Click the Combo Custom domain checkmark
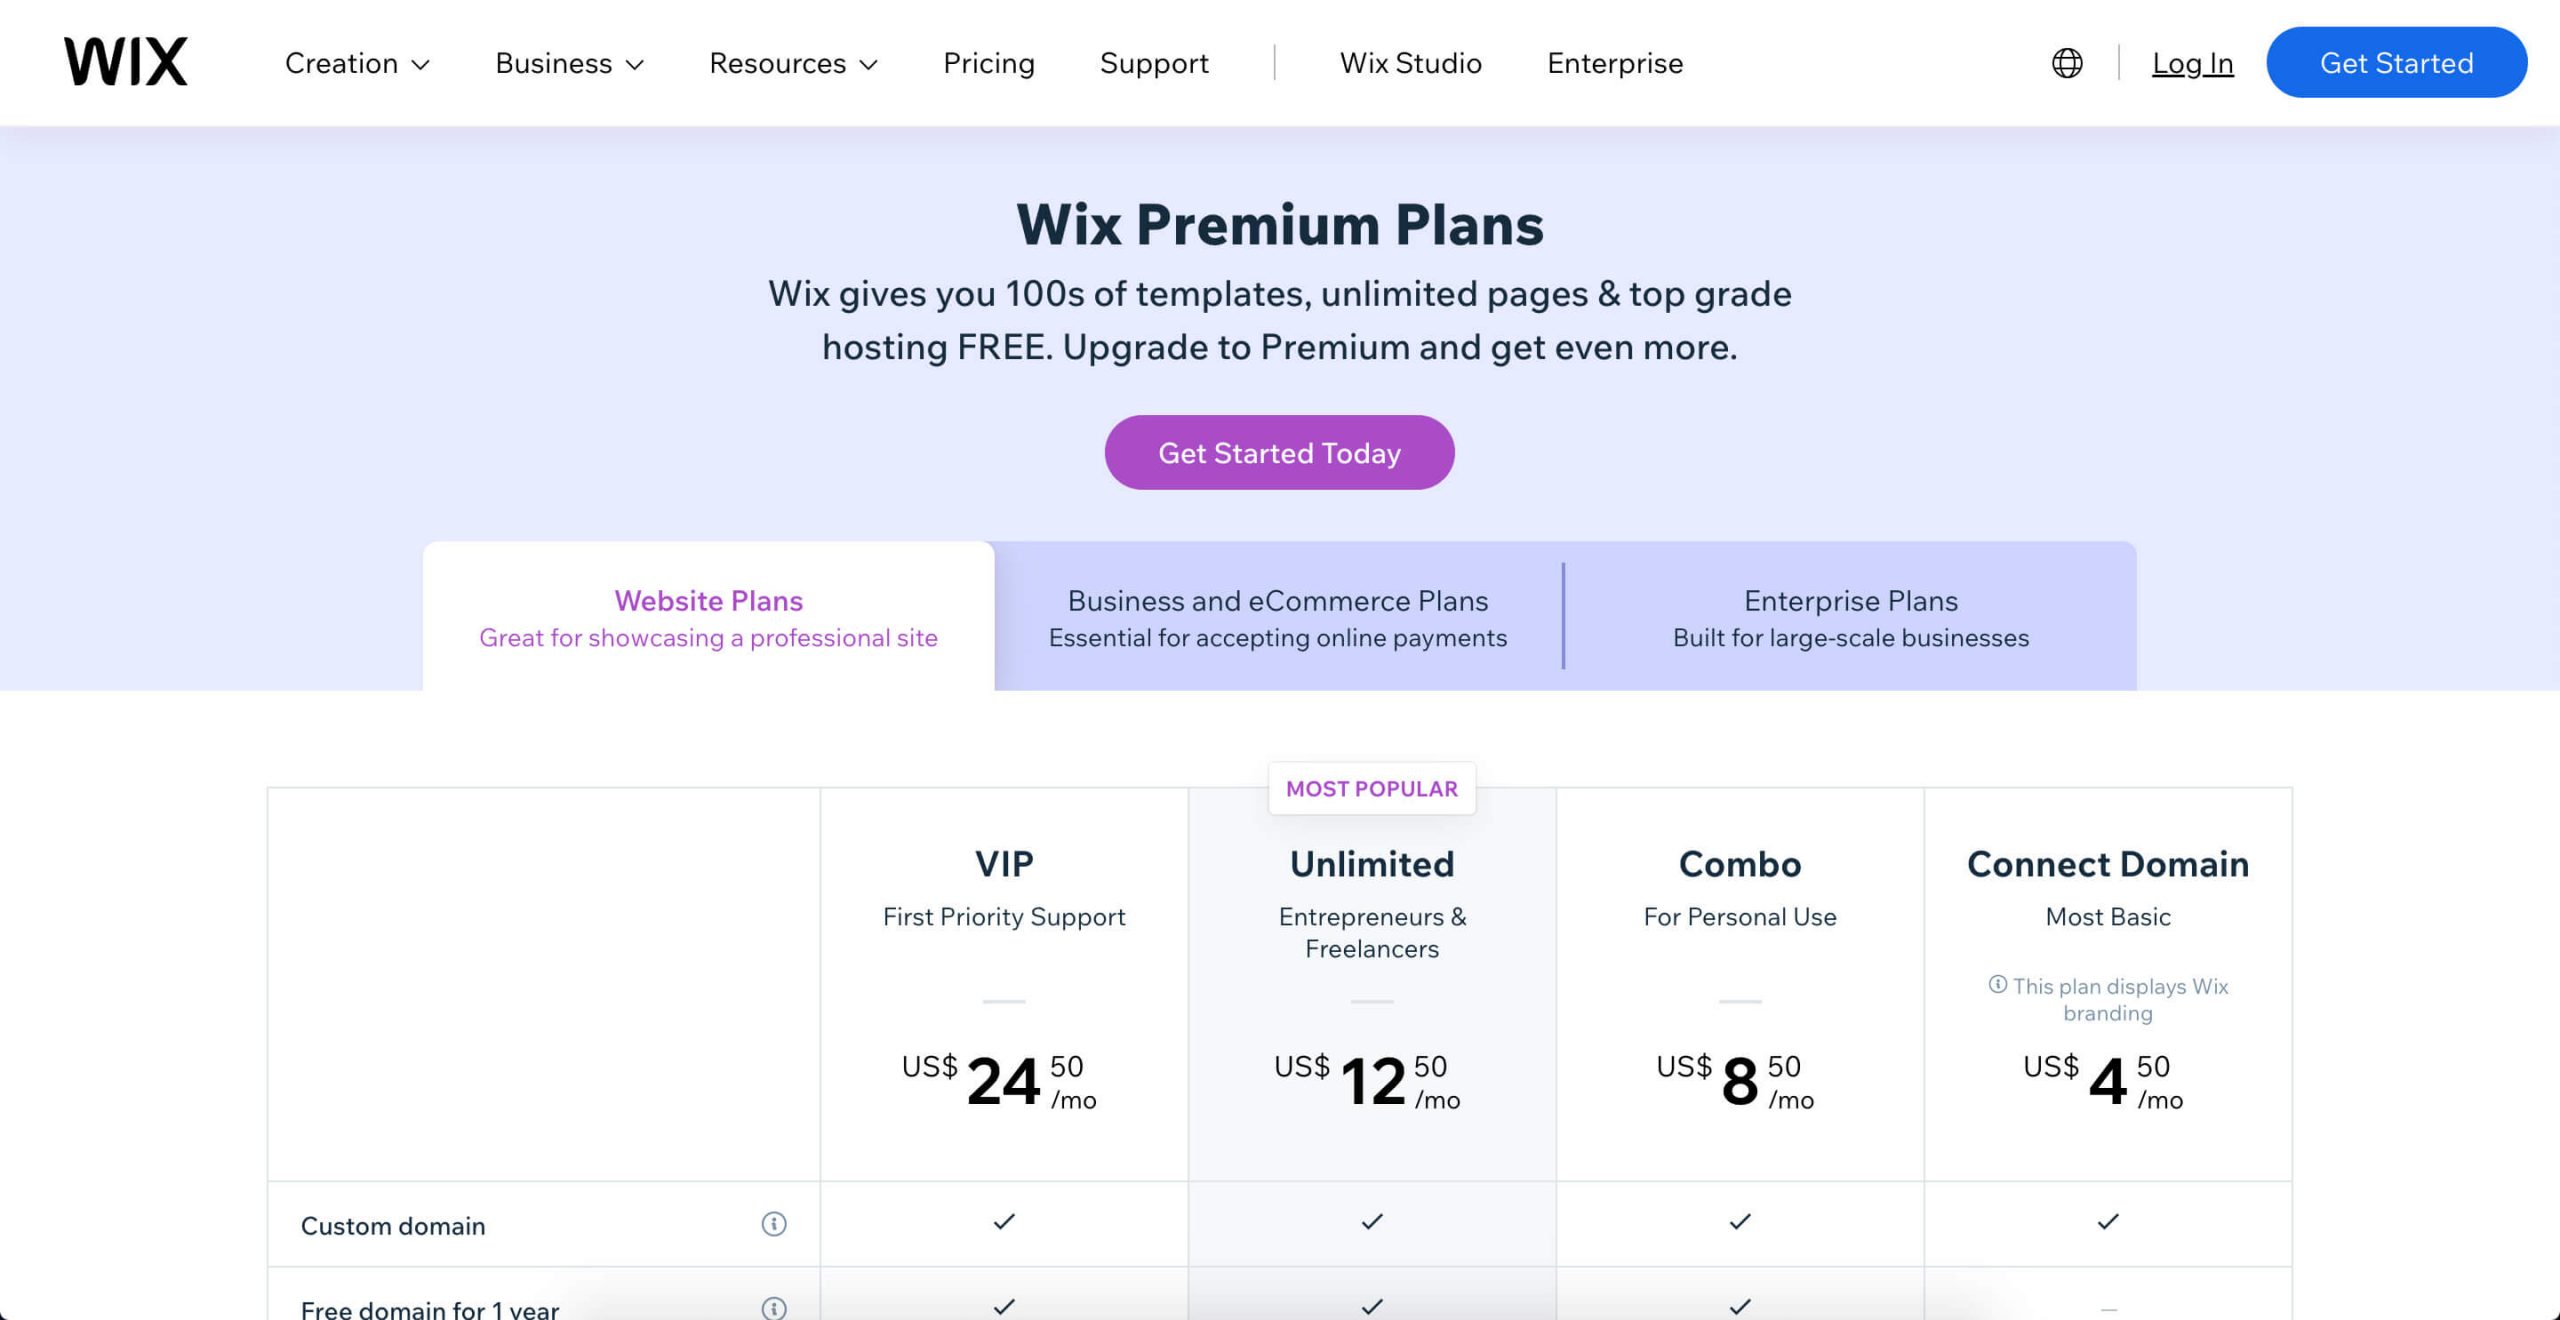Screen dimensions: 2560x1320 (1740, 1222)
